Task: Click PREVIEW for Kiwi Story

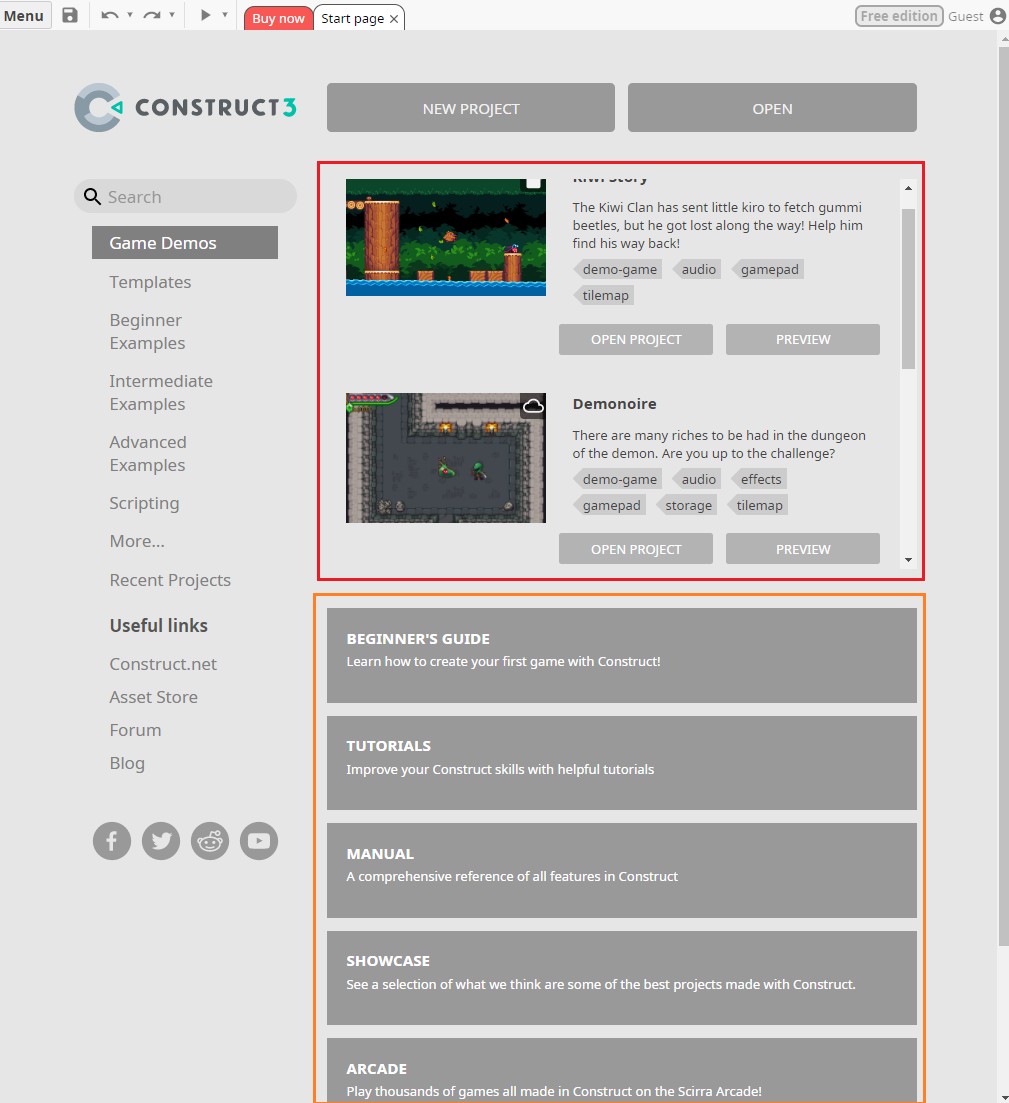Action: (803, 340)
